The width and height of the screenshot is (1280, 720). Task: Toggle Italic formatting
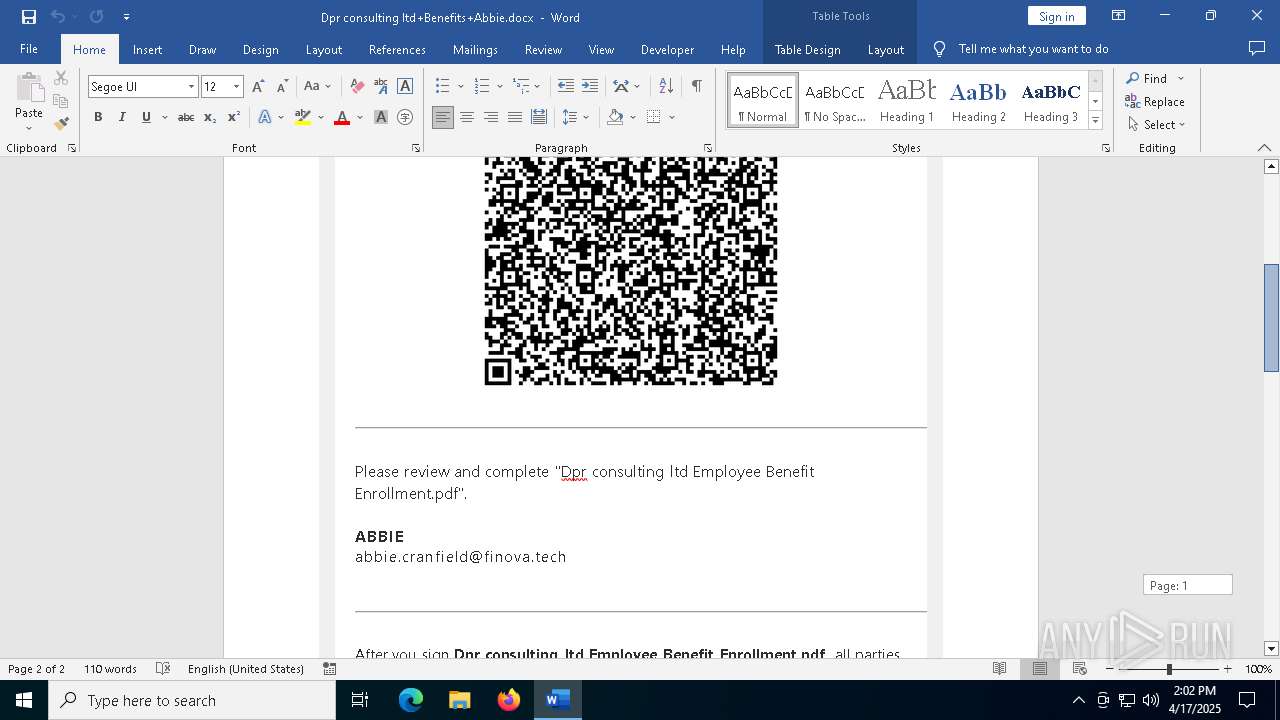[122, 117]
